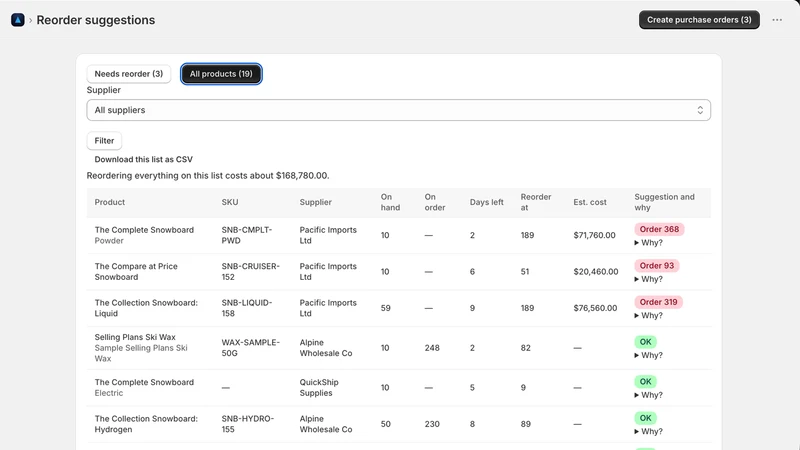Click the 230 on order value
Viewport: 800px width, 450px height.
click(432, 424)
